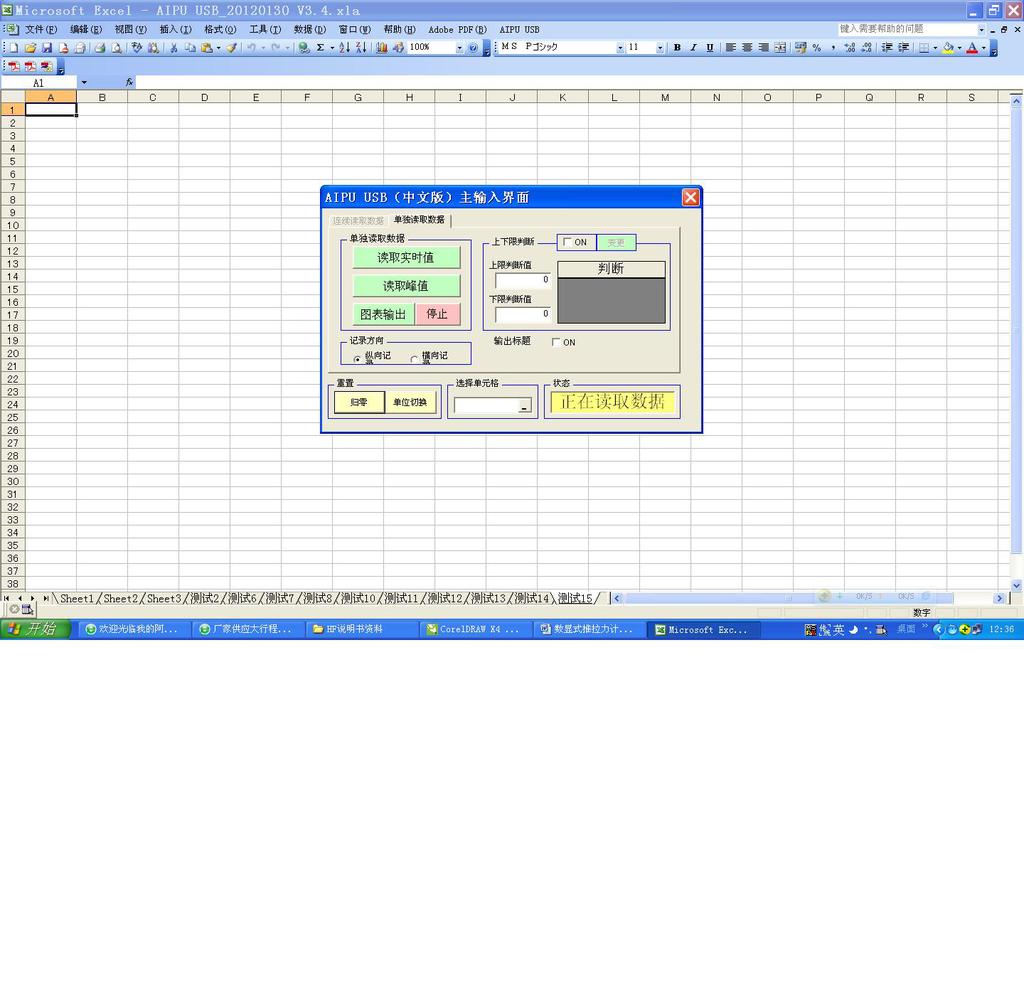
Task: Click the 上限判断值 input field
Action: coord(522,280)
